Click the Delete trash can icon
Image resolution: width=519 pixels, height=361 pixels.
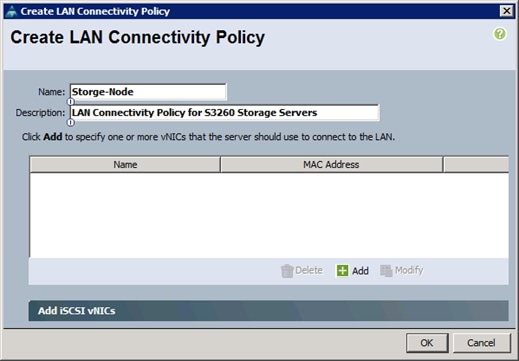pos(287,271)
